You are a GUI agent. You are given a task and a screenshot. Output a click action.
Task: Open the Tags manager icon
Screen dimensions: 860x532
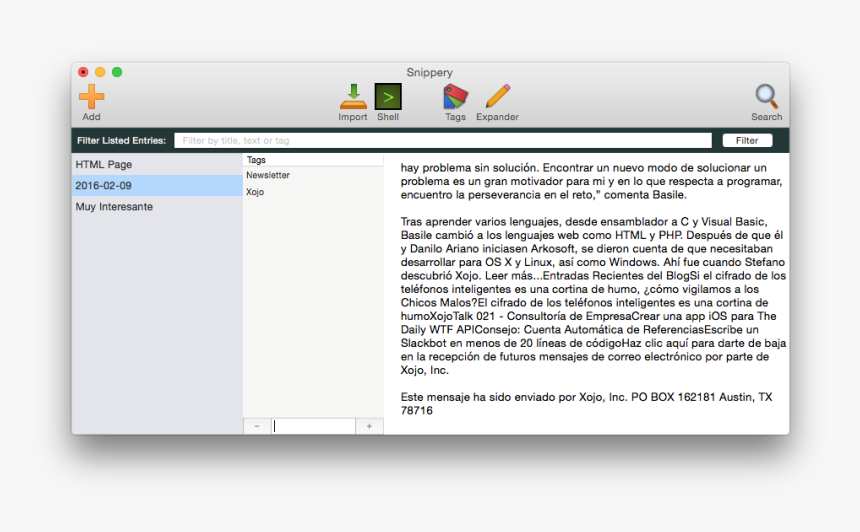coord(455,97)
